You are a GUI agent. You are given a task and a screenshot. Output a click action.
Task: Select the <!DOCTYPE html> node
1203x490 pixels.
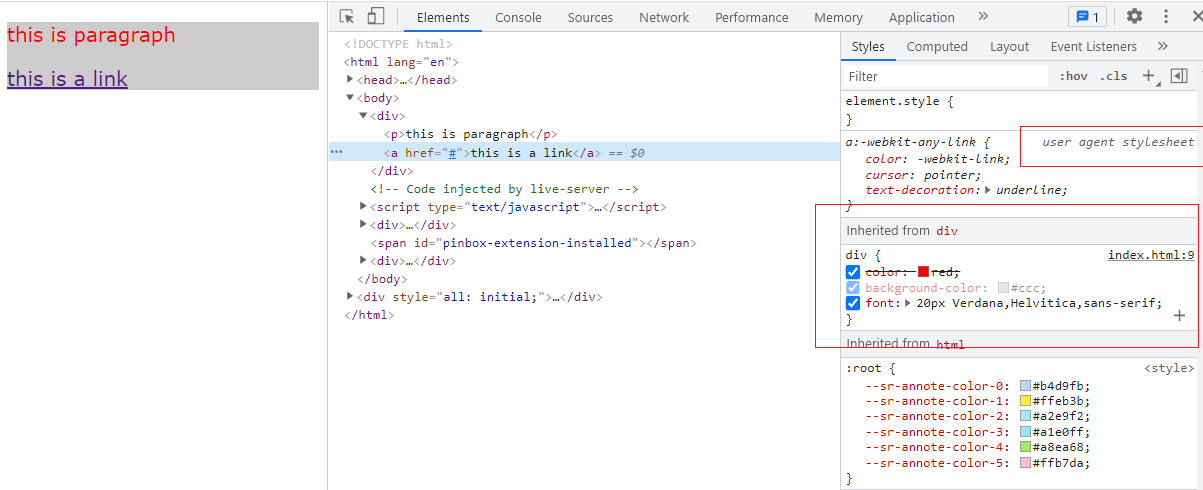398,44
